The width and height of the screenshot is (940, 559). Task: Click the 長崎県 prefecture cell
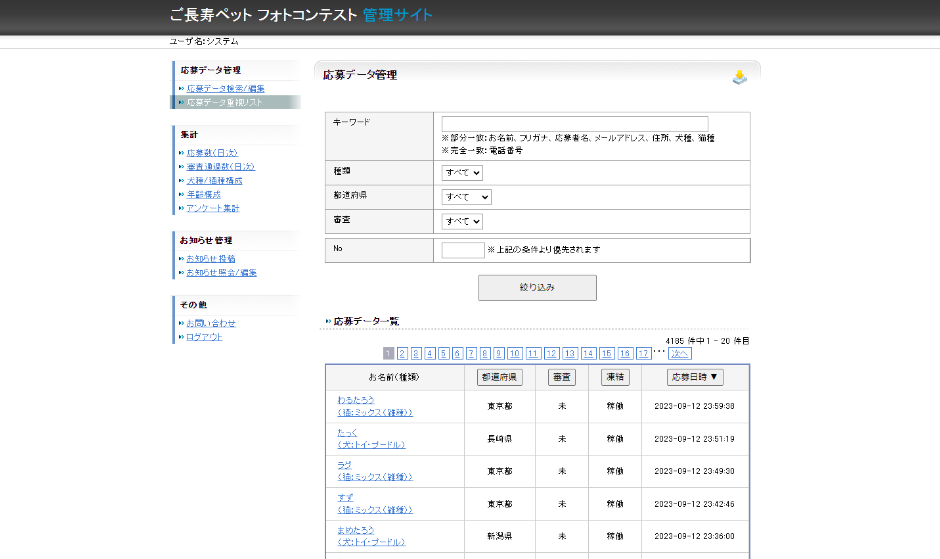[x=499, y=439]
